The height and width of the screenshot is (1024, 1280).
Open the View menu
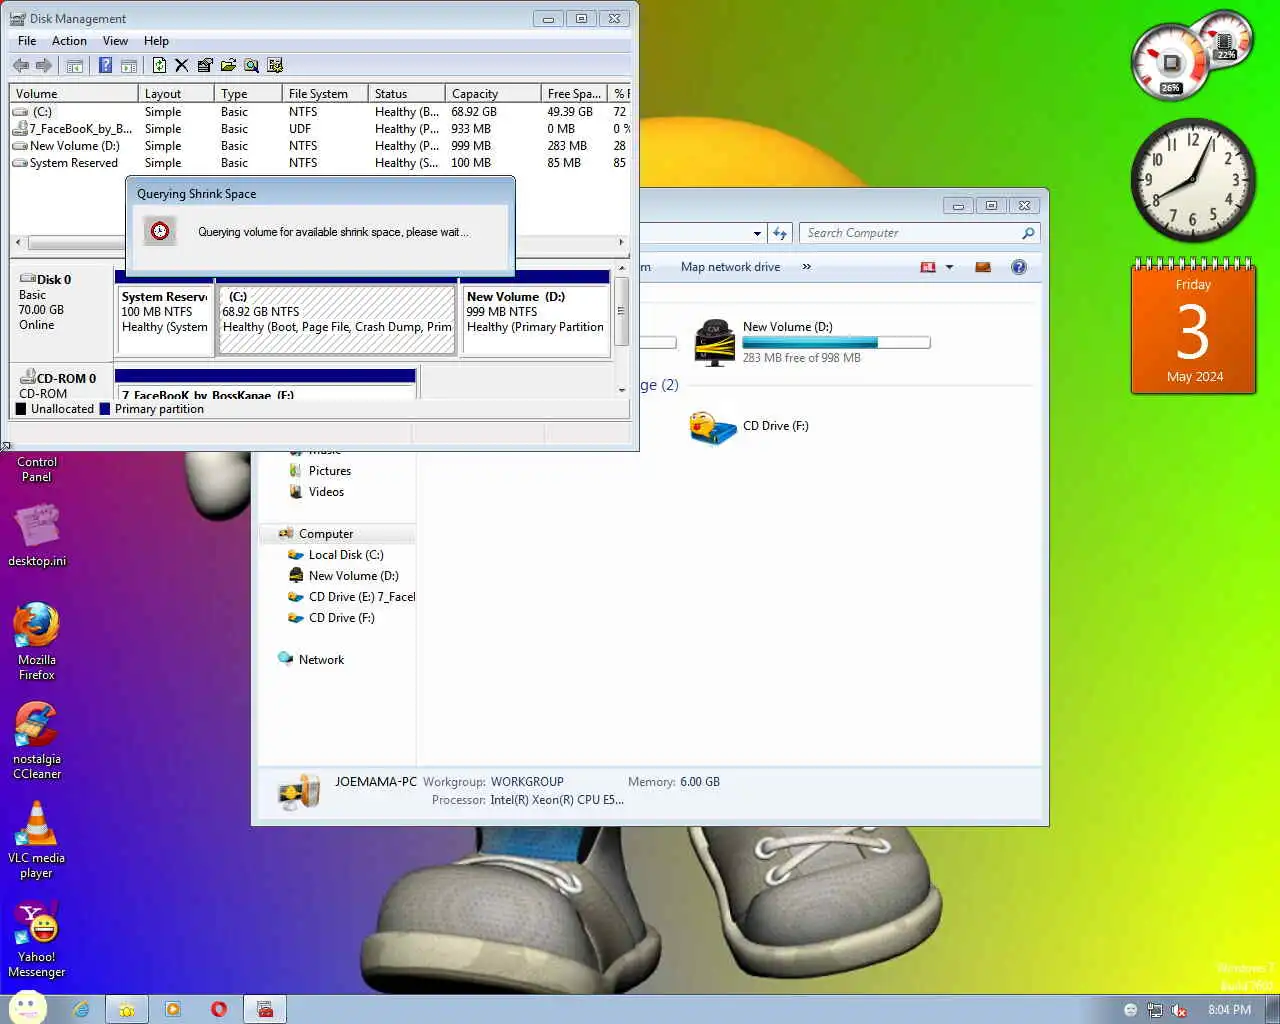tap(115, 41)
